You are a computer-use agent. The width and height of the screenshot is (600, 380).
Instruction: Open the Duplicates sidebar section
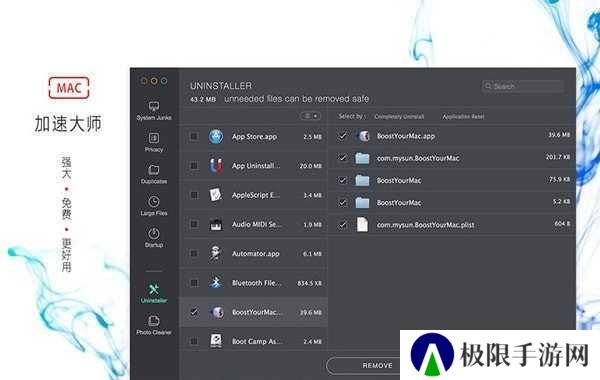[x=154, y=174]
